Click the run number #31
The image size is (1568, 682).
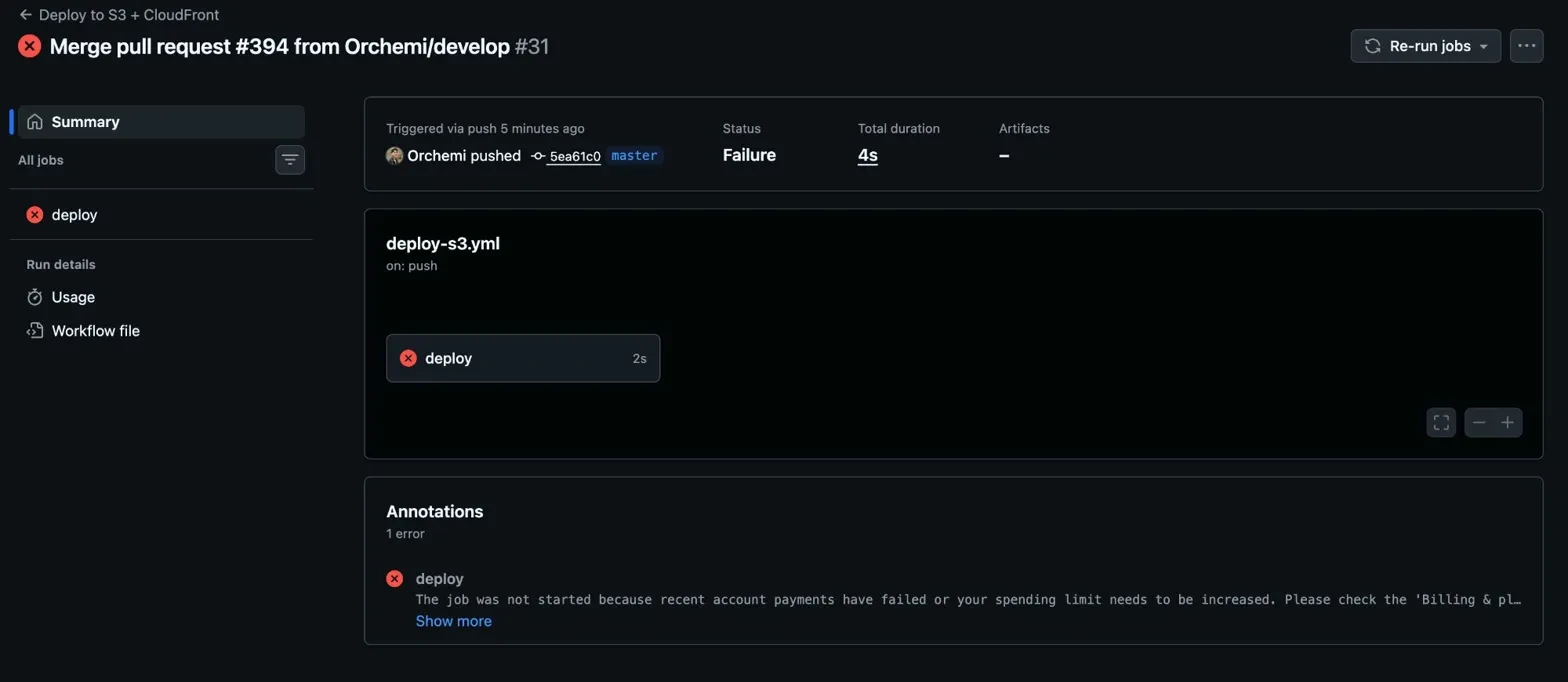pos(532,46)
